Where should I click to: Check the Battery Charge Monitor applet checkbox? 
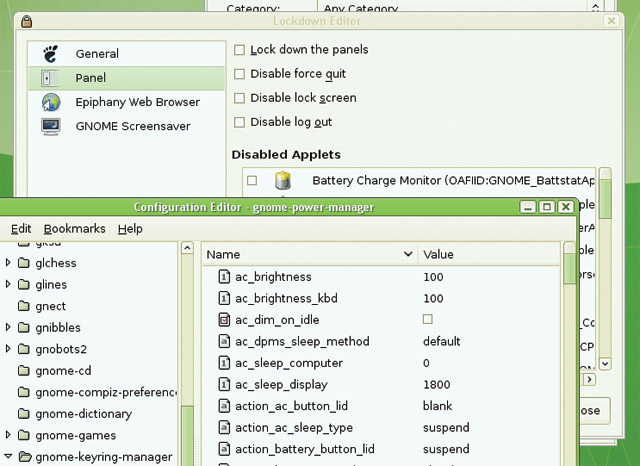coord(252,180)
